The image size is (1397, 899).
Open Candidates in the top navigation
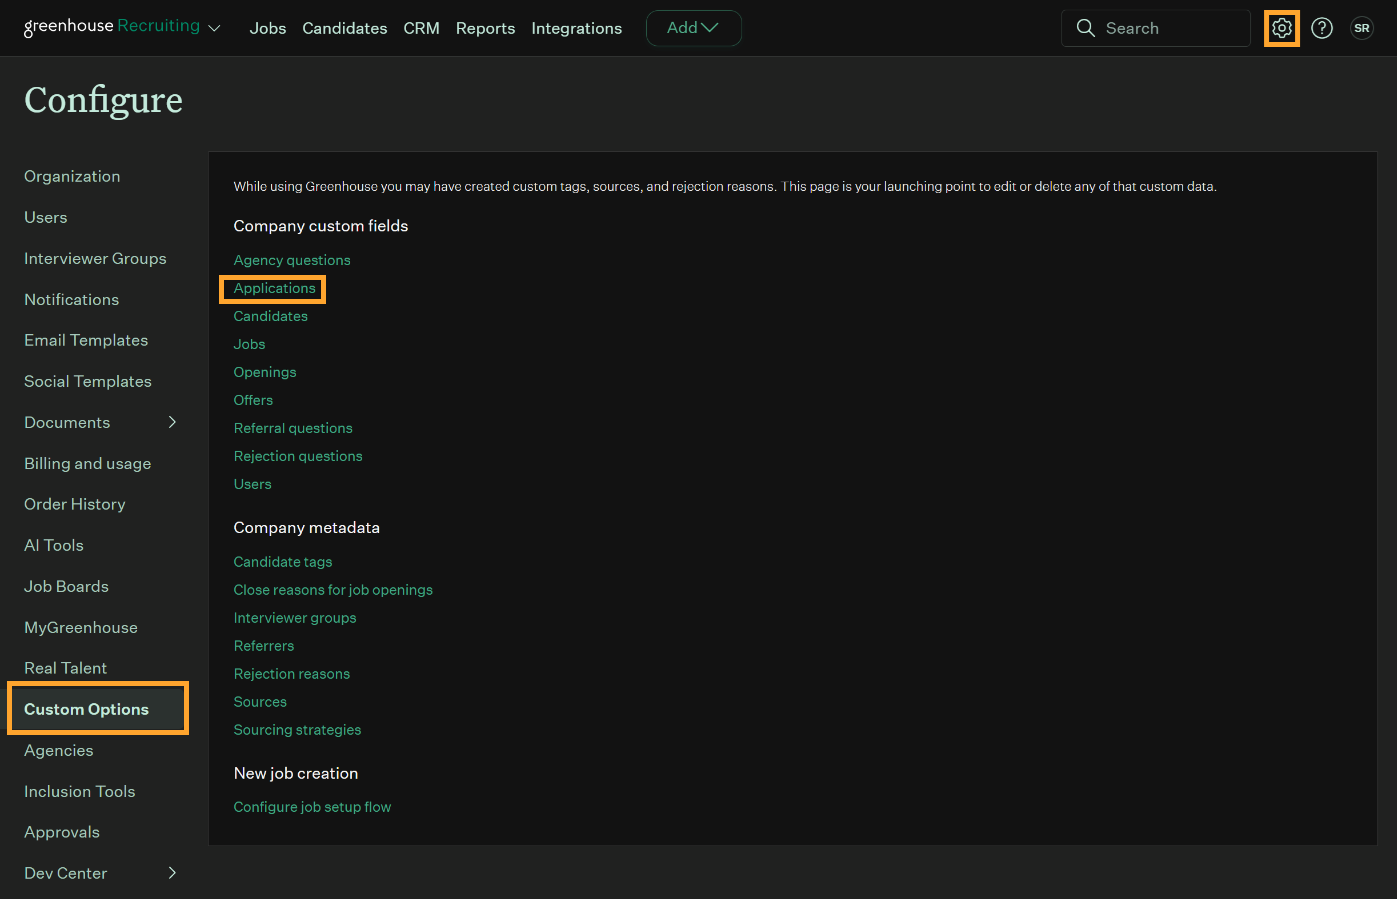(345, 28)
